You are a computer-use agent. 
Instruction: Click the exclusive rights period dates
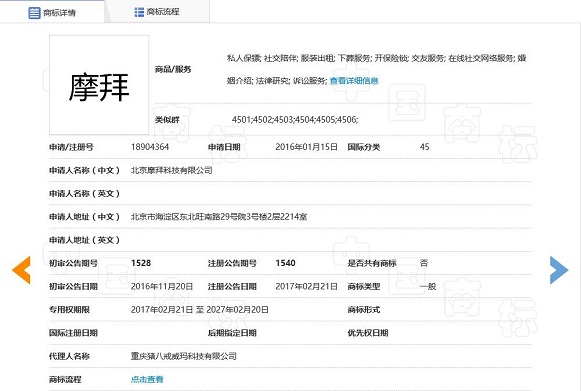[x=200, y=310]
